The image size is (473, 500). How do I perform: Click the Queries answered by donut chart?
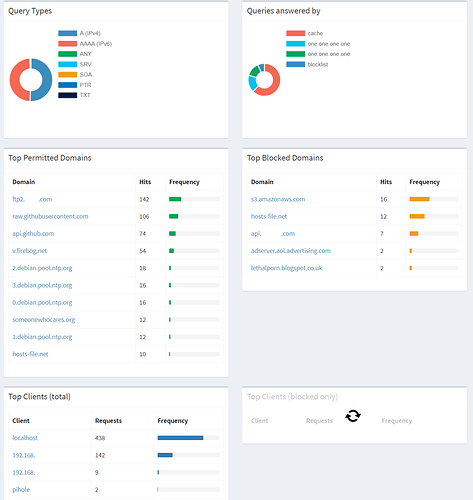264,80
